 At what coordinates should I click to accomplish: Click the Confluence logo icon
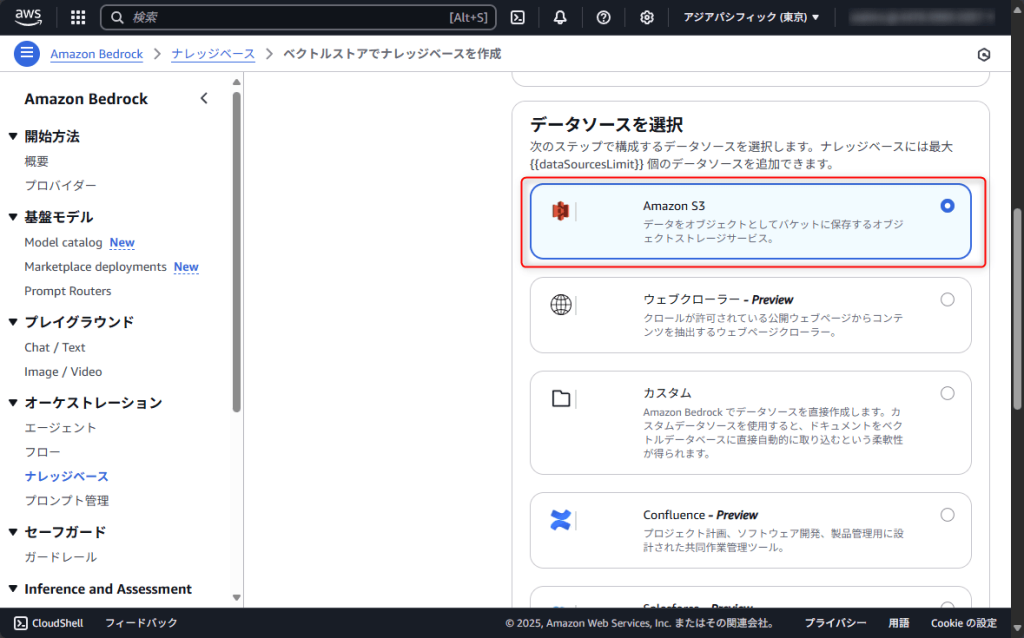pyautogui.click(x=560, y=520)
